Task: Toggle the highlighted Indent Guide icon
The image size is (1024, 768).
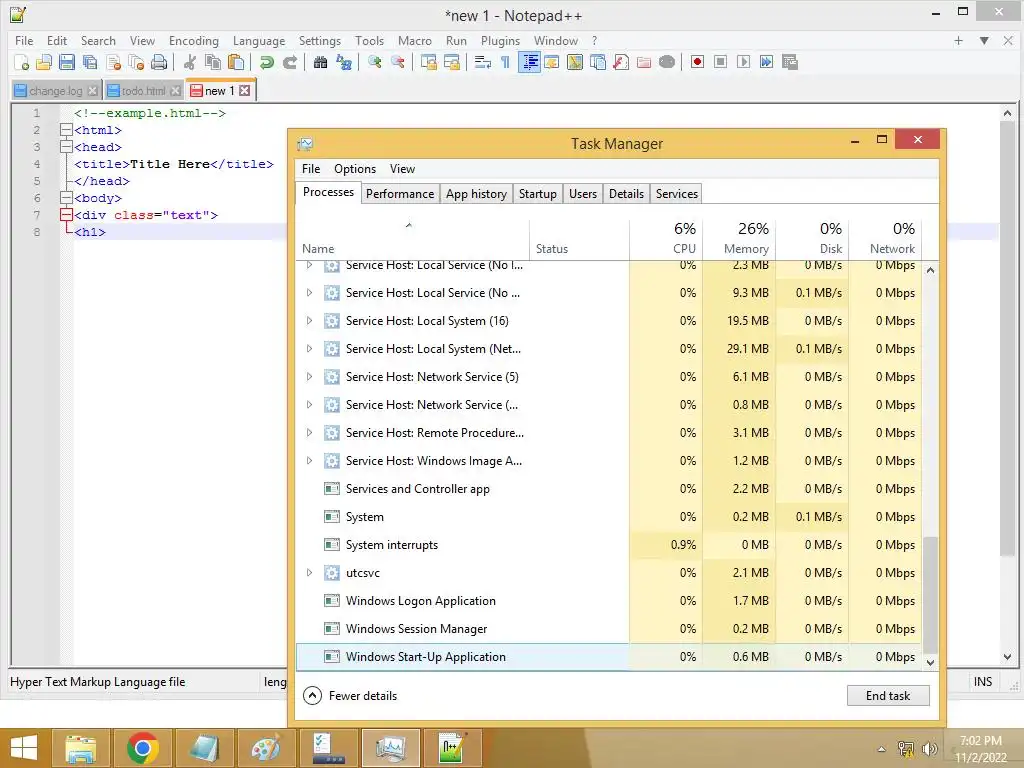Action: [x=530, y=62]
